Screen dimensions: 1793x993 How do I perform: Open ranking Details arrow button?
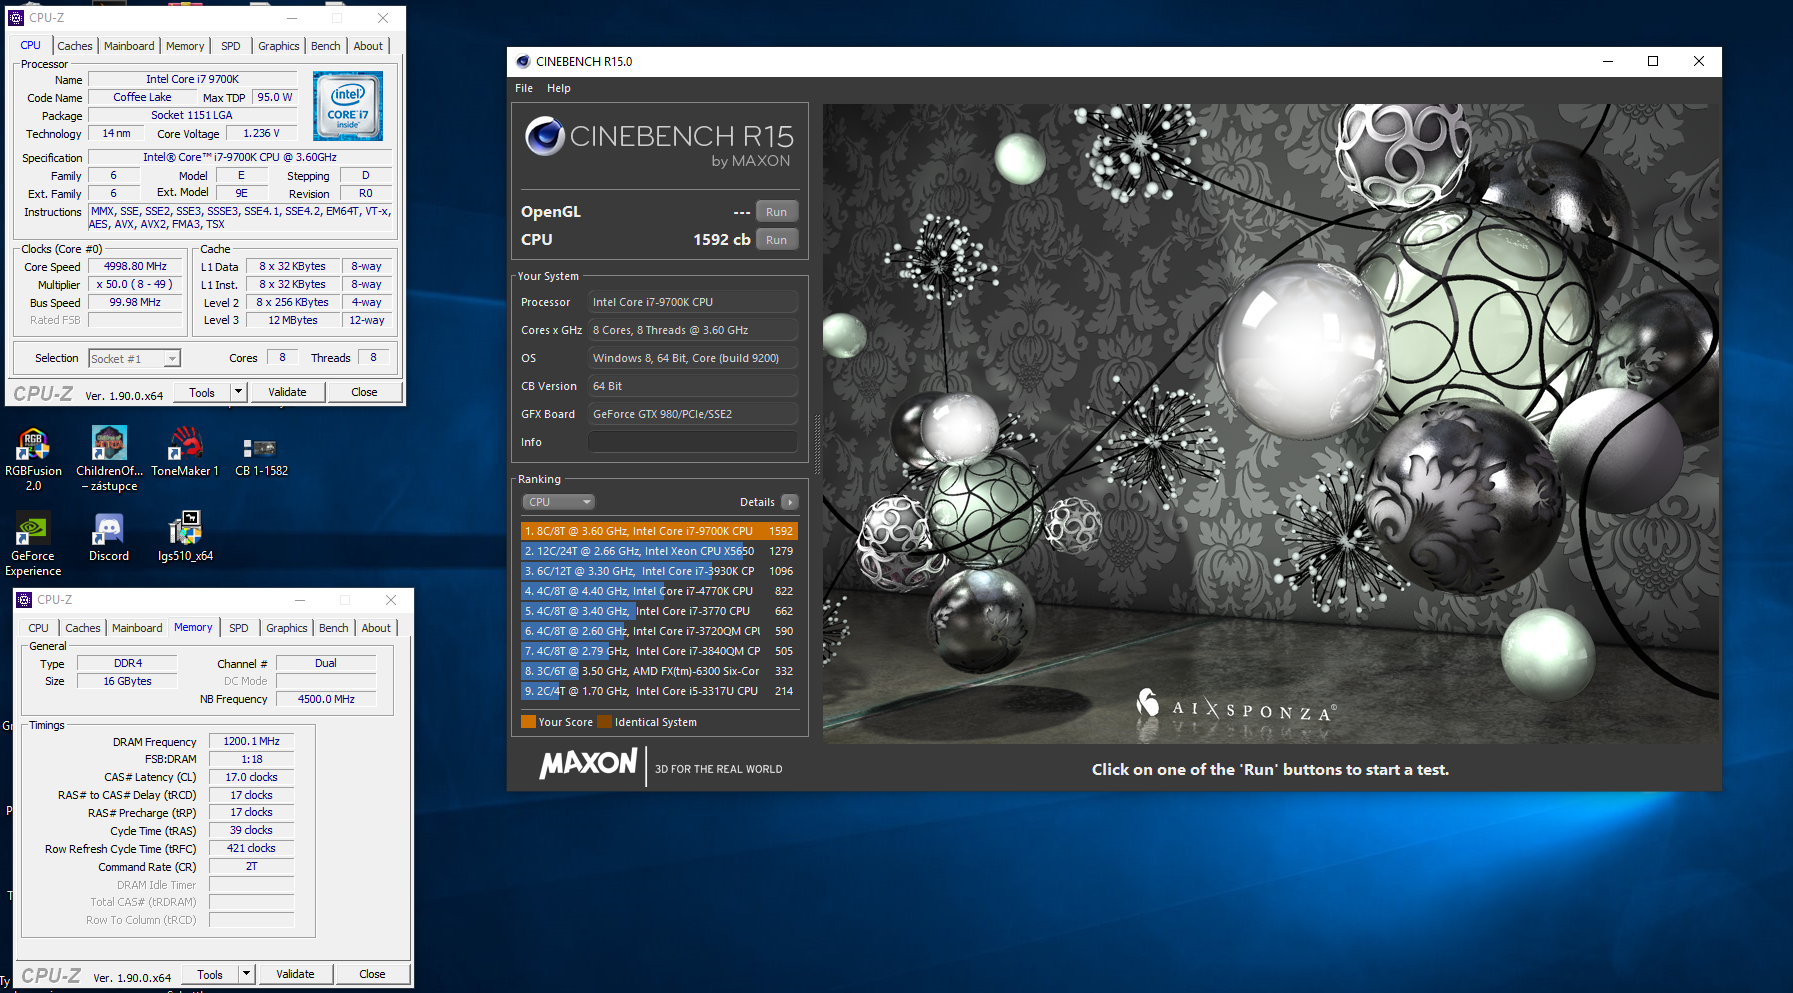[x=790, y=502]
